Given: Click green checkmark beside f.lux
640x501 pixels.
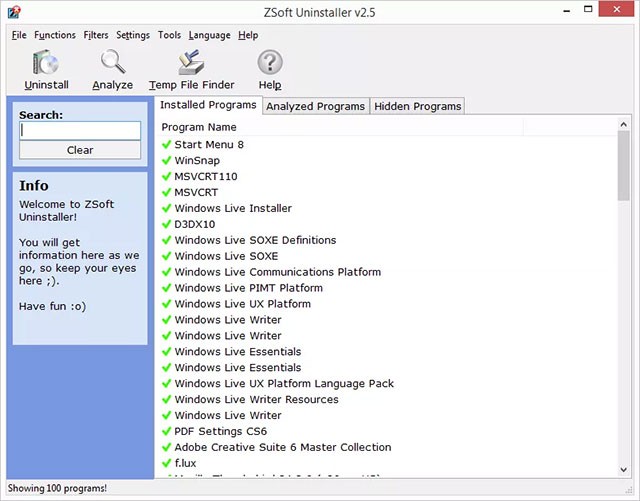Looking at the screenshot, I should click(x=166, y=463).
